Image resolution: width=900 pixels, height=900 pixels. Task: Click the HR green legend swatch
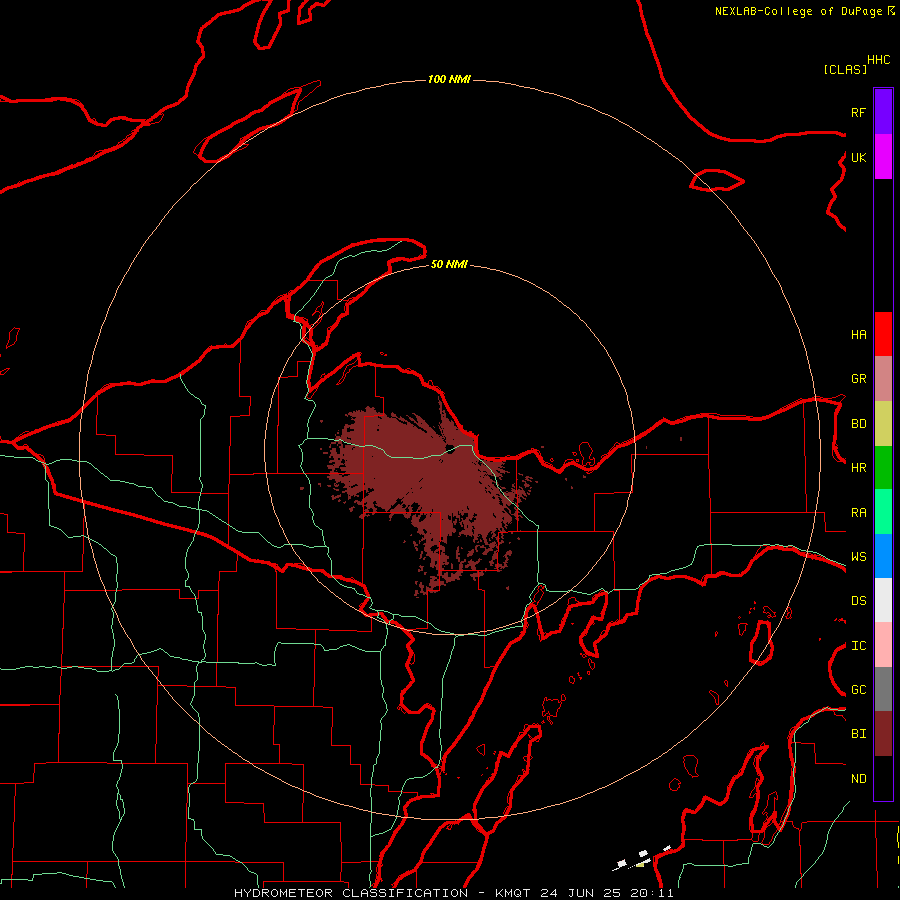(883, 468)
